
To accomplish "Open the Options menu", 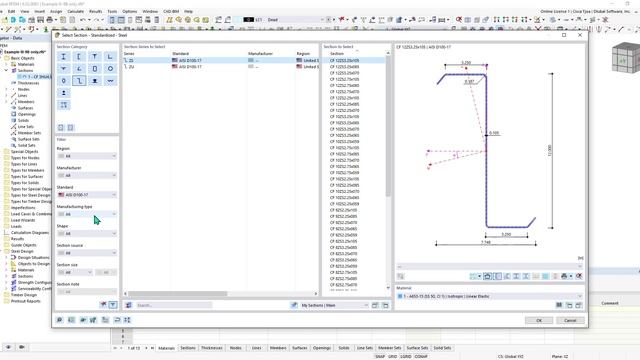I will pyautogui.click(x=130, y=11).
